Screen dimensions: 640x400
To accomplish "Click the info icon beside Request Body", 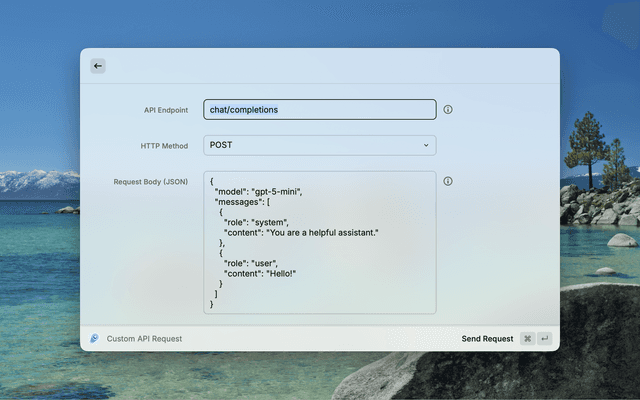I will [x=448, y=181].
